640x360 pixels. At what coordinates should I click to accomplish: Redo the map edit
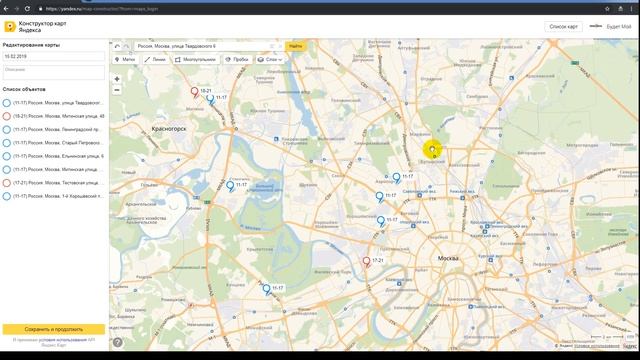(127, 47)
